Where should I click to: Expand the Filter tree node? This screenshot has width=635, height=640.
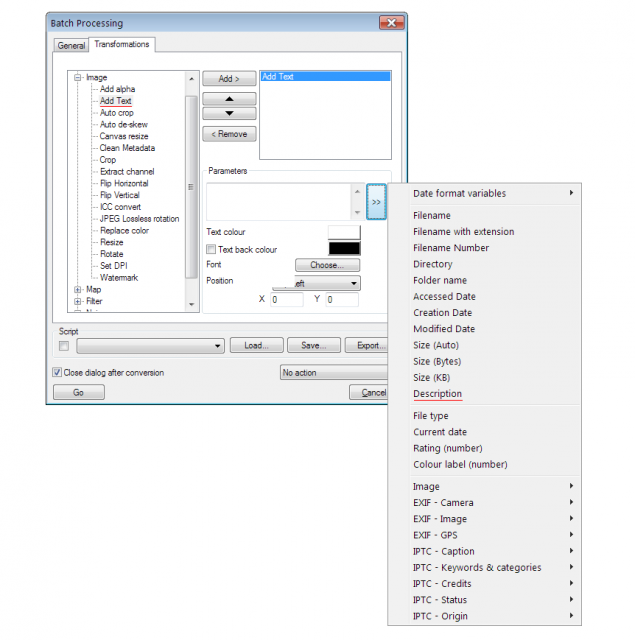point(78,301)
